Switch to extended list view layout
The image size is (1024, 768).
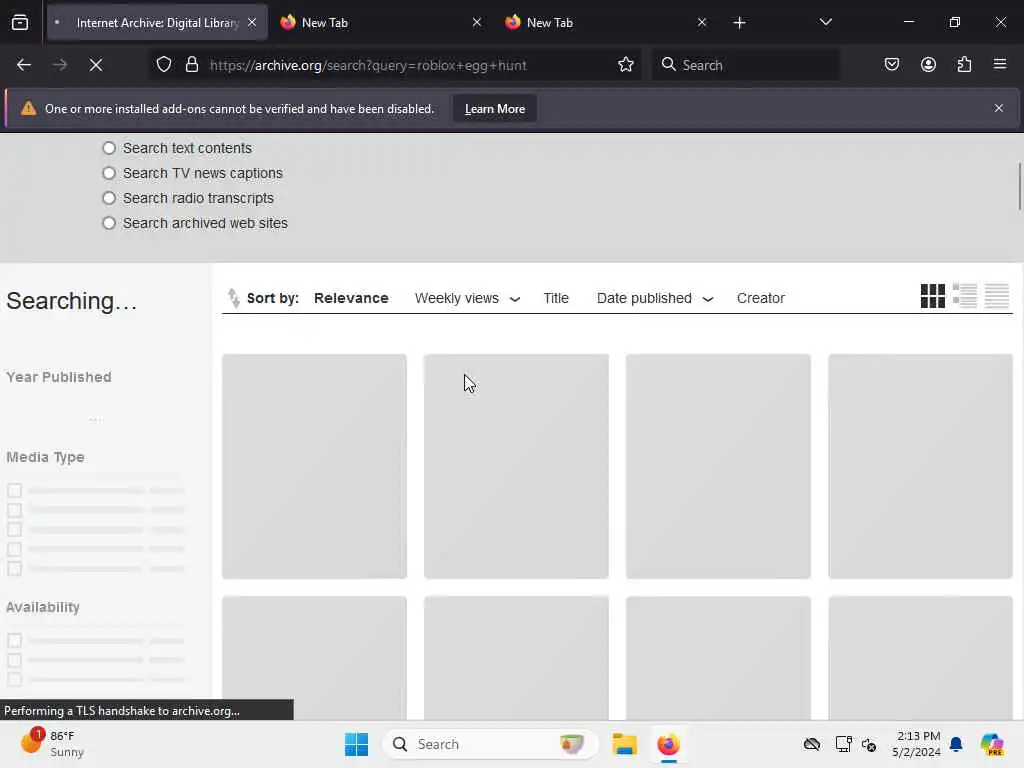click(x=965, y=296)
